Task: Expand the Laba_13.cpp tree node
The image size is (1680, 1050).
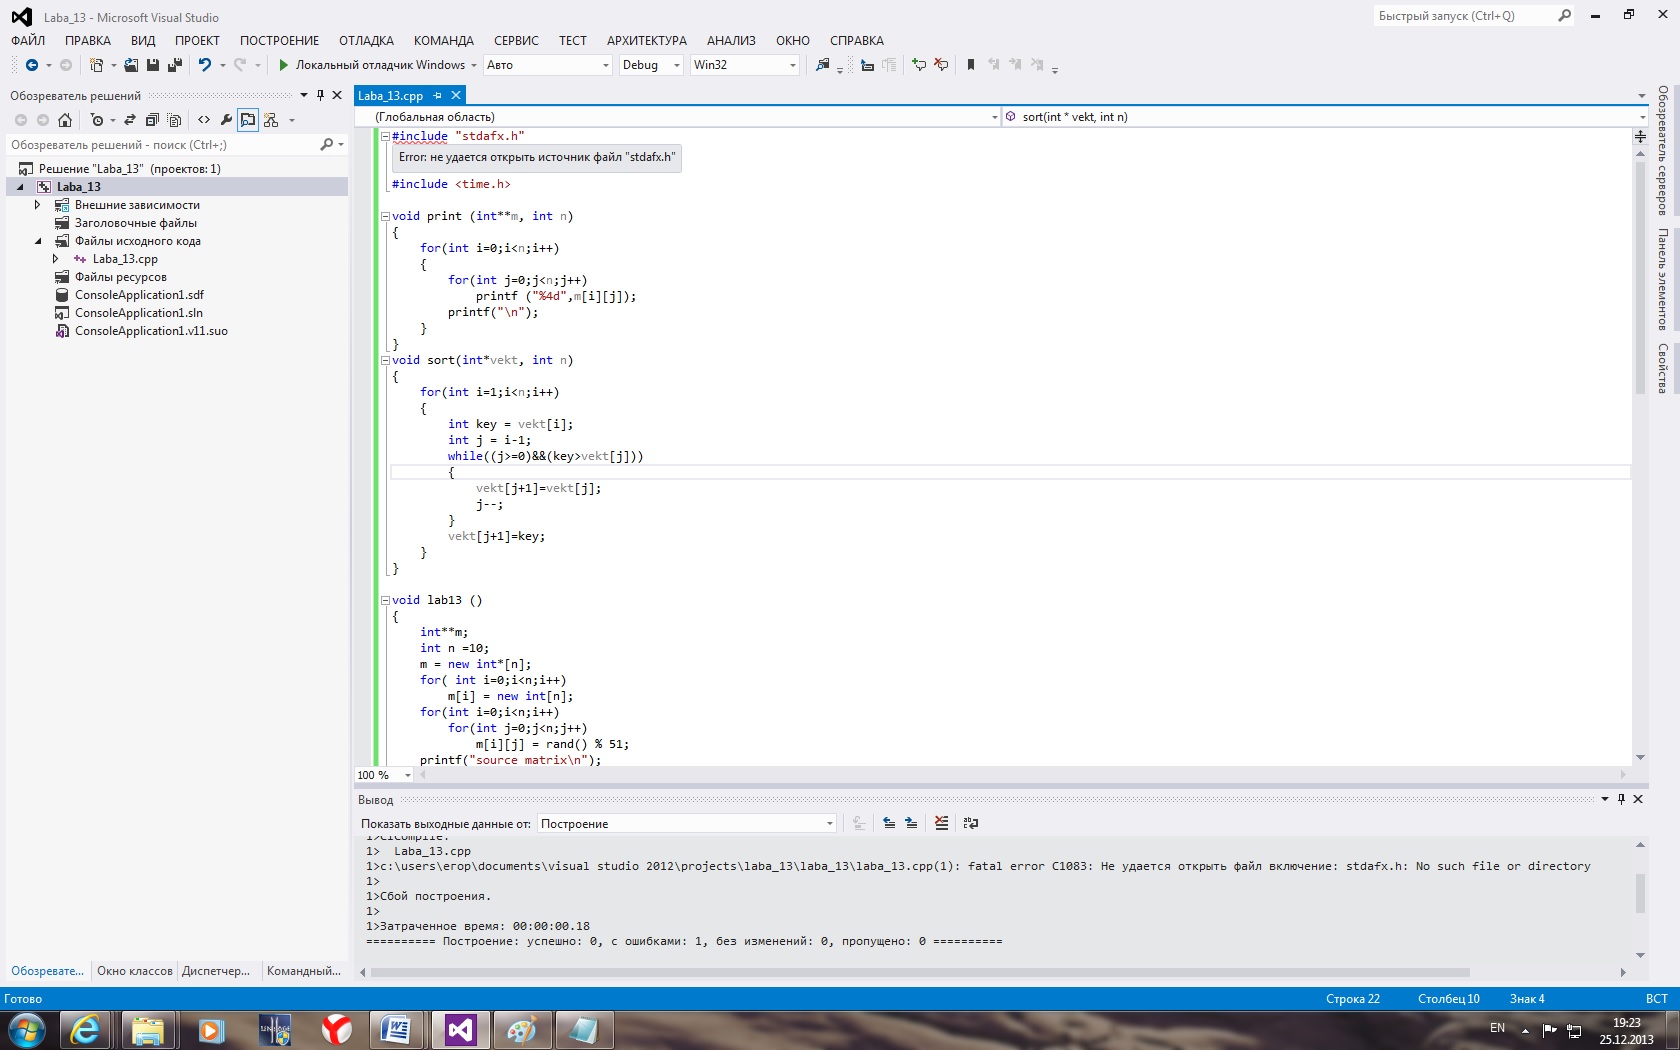Action: (56, 259)
